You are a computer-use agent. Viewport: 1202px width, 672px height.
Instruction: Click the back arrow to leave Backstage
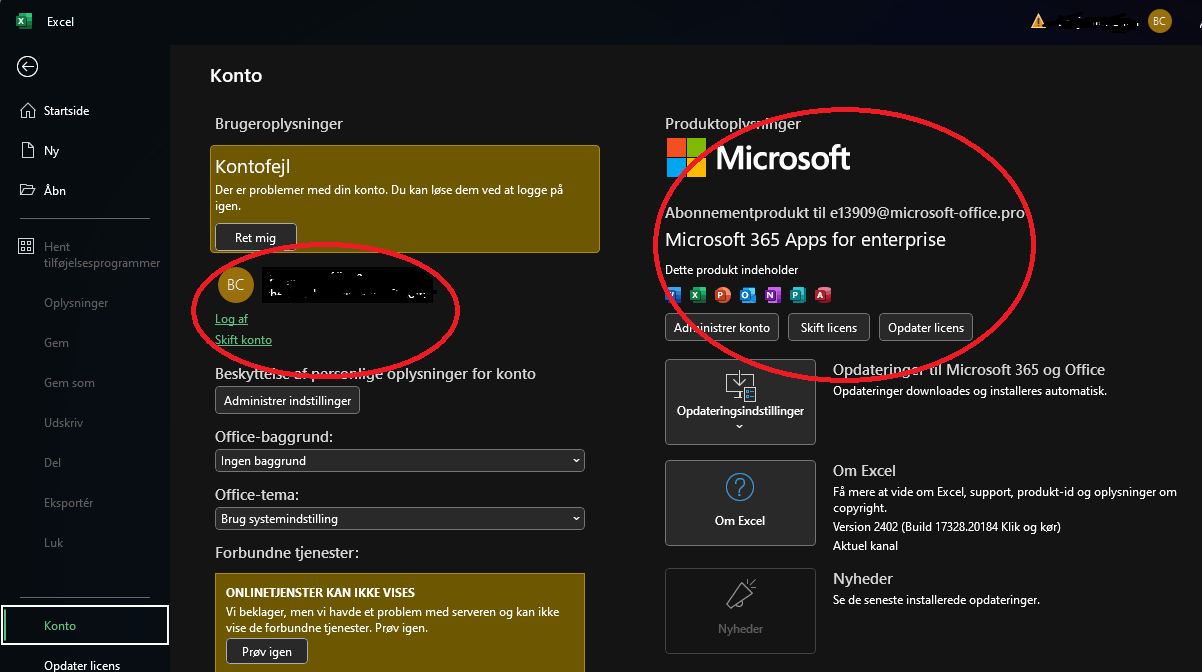(x=28, y=67)
